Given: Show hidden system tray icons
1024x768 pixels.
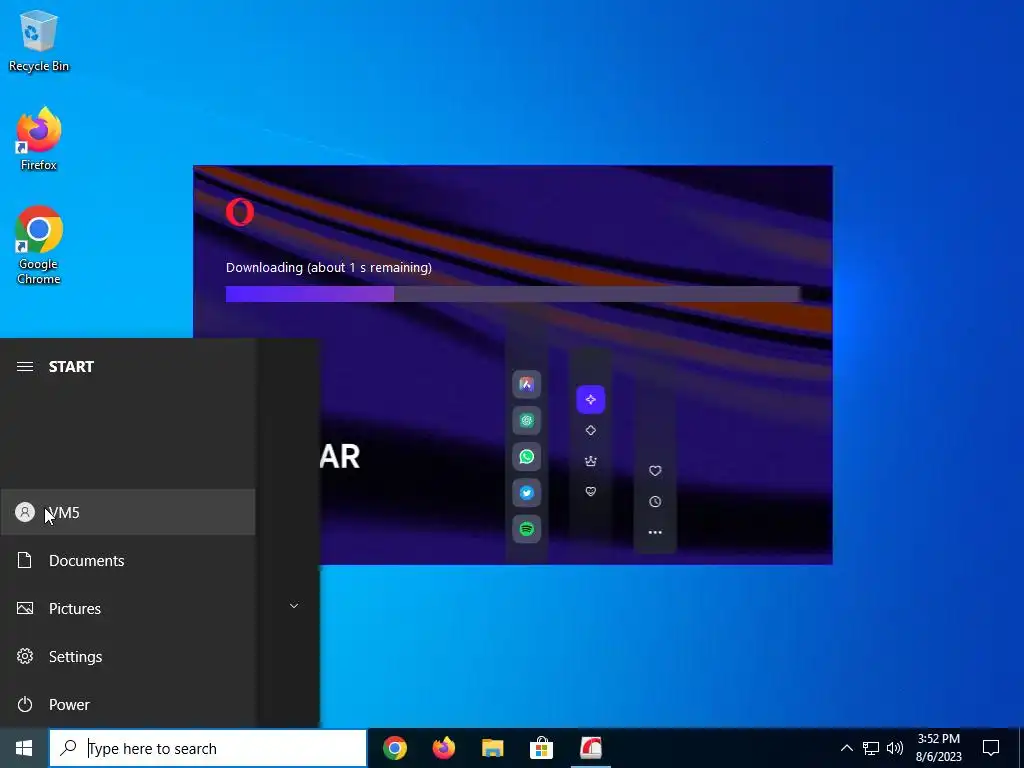Looking at the screenshot, I should coord(846,748).
